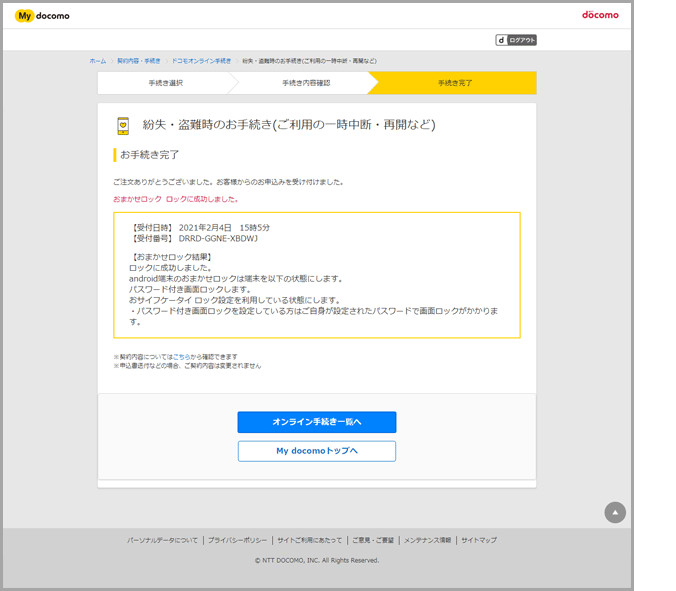676x591 pixels.
Task: Click the reception number DRRD-GGNE-XBDWJ
Action: pos(218,239)
